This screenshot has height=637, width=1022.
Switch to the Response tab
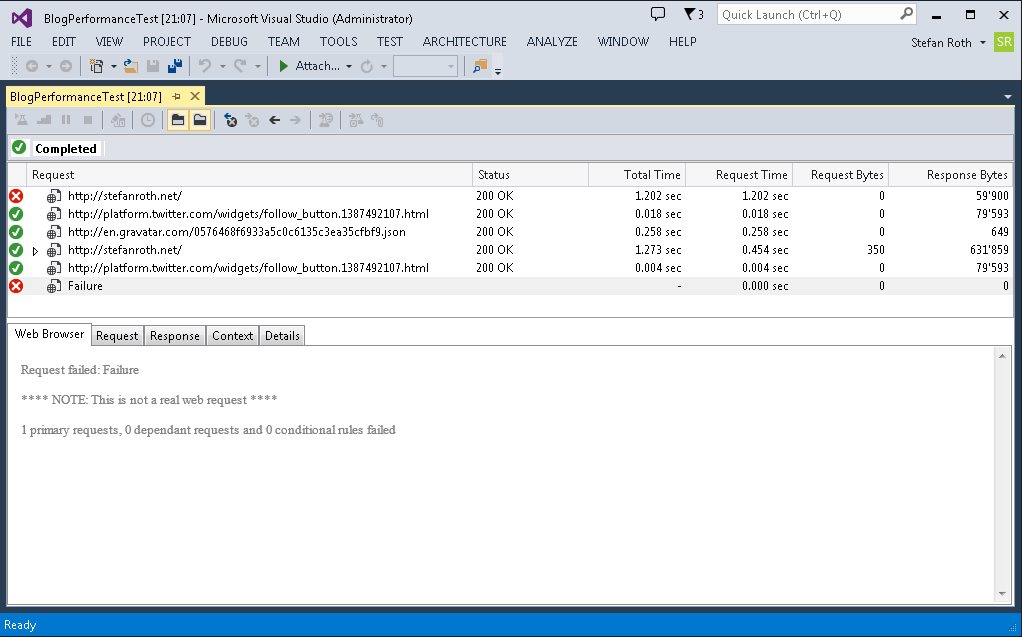pyautogui.click(x=175, y=336)
